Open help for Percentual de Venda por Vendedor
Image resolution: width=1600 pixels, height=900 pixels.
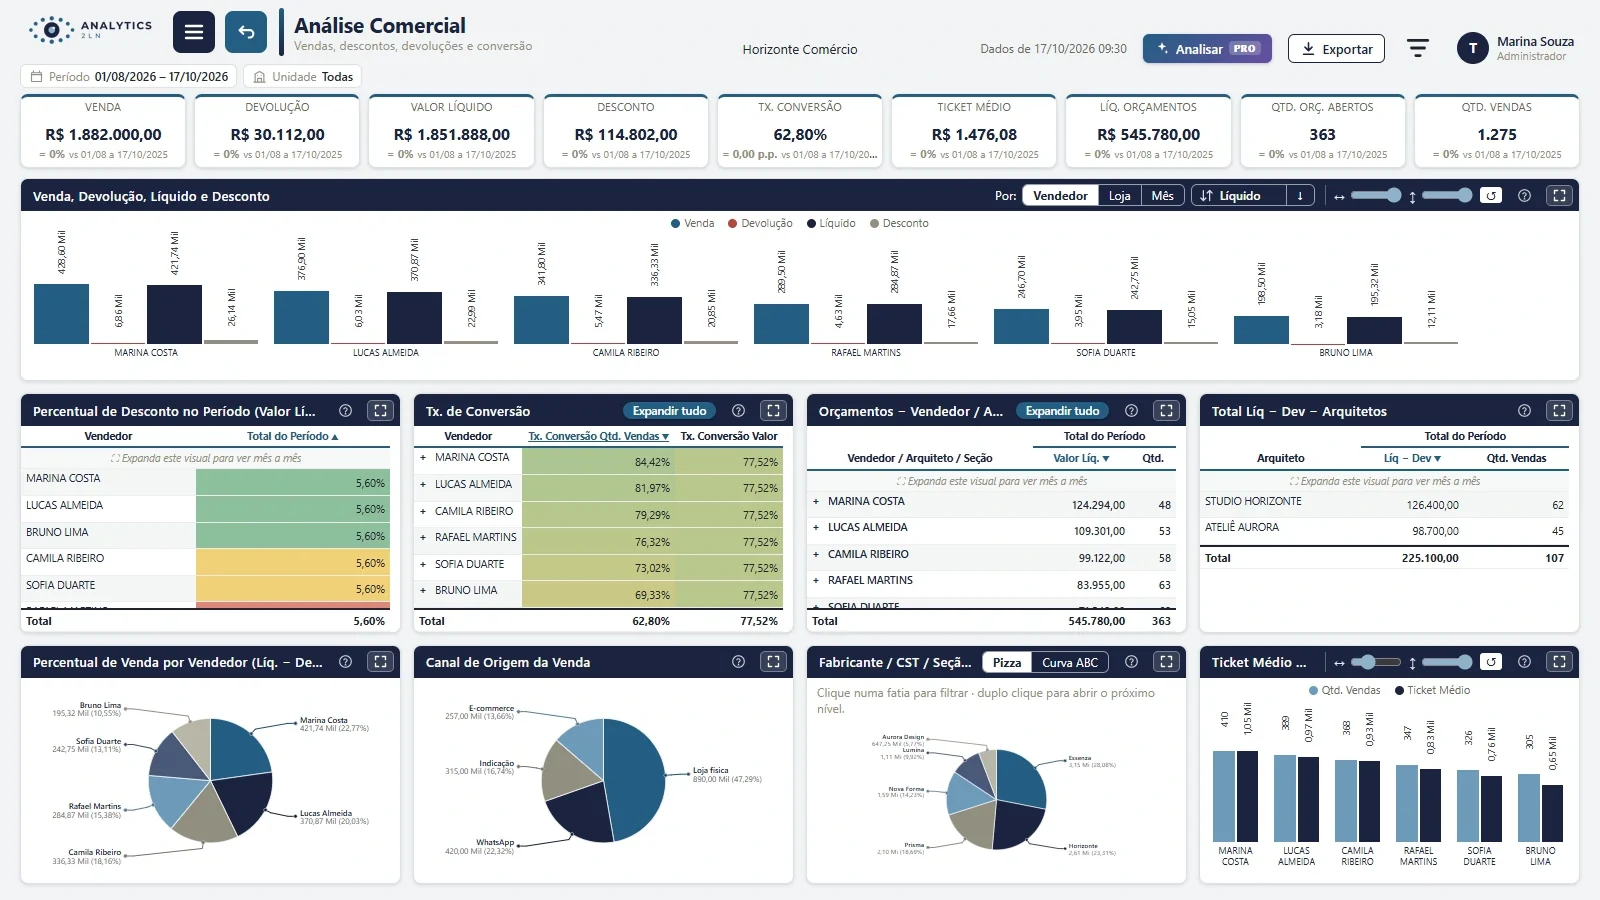click(345, 662)
